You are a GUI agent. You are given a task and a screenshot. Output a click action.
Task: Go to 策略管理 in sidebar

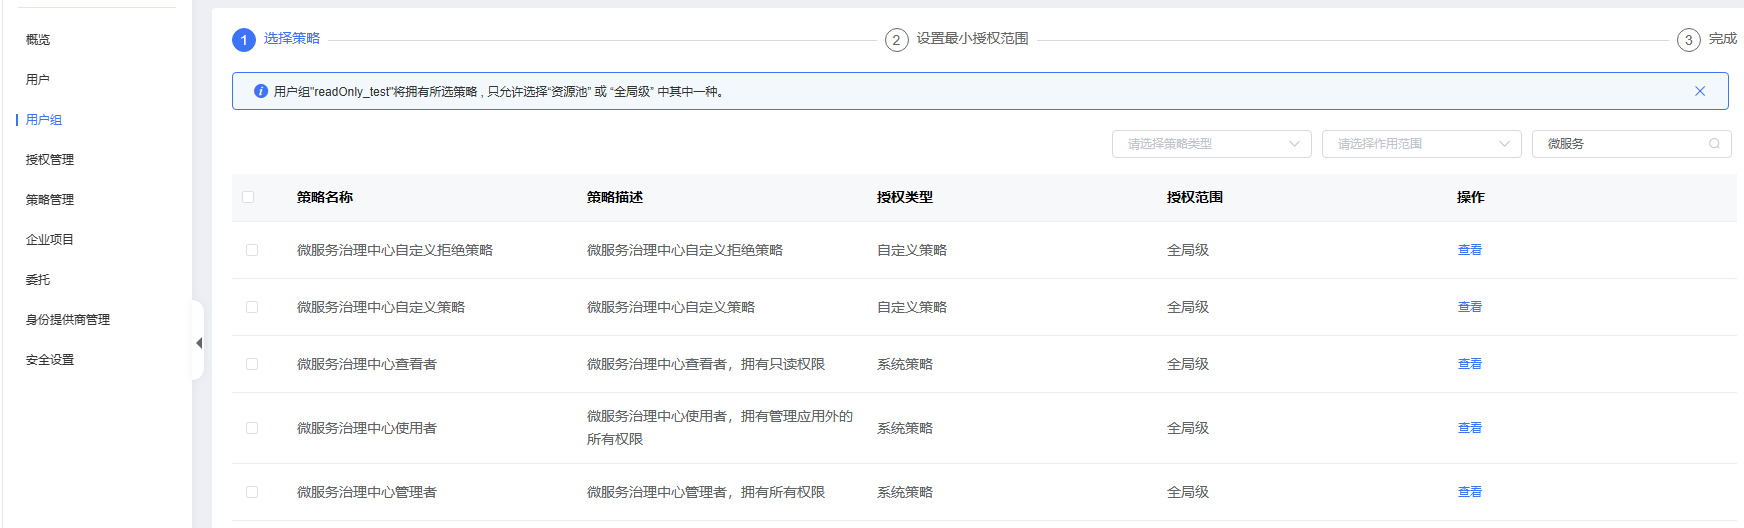[50, 200]
